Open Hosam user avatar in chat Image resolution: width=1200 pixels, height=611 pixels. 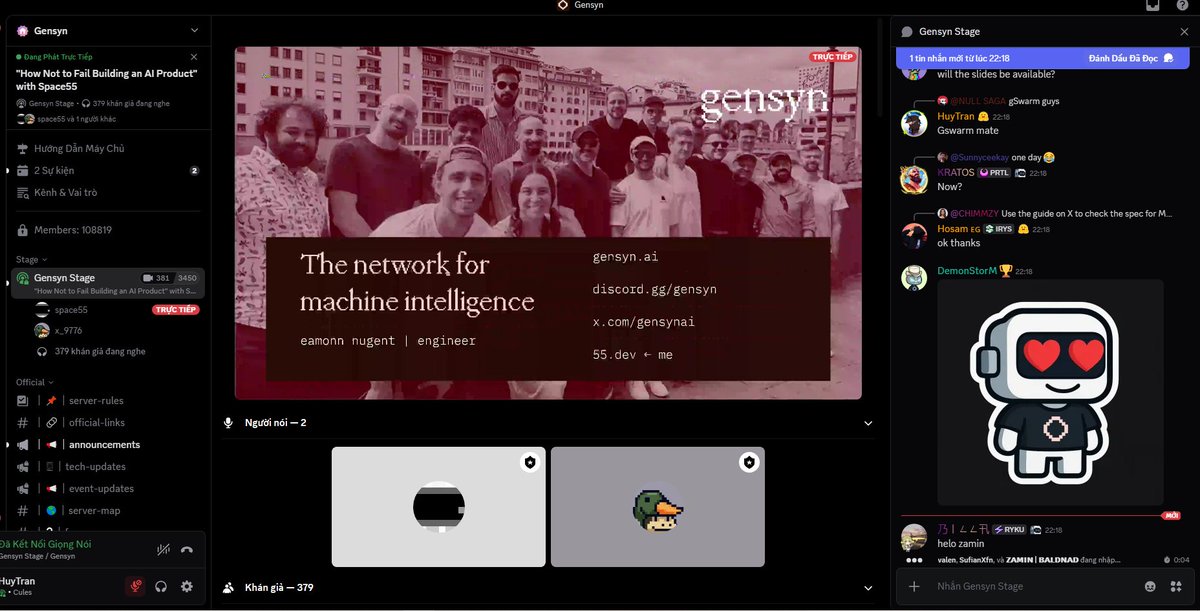click(x=914, y=235)
